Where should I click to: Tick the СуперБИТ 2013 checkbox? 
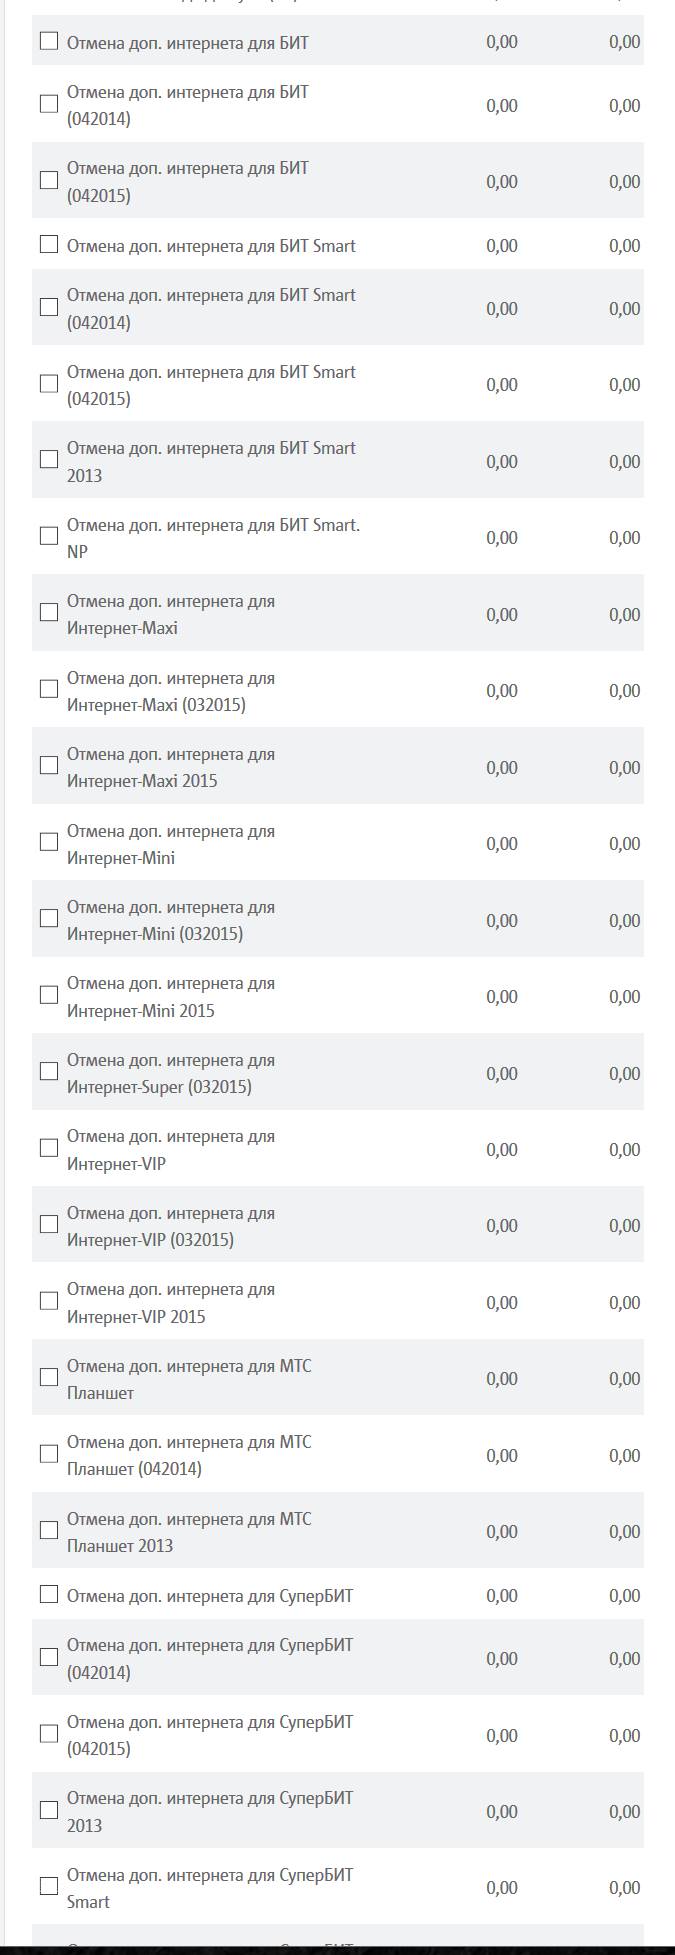49,1810
